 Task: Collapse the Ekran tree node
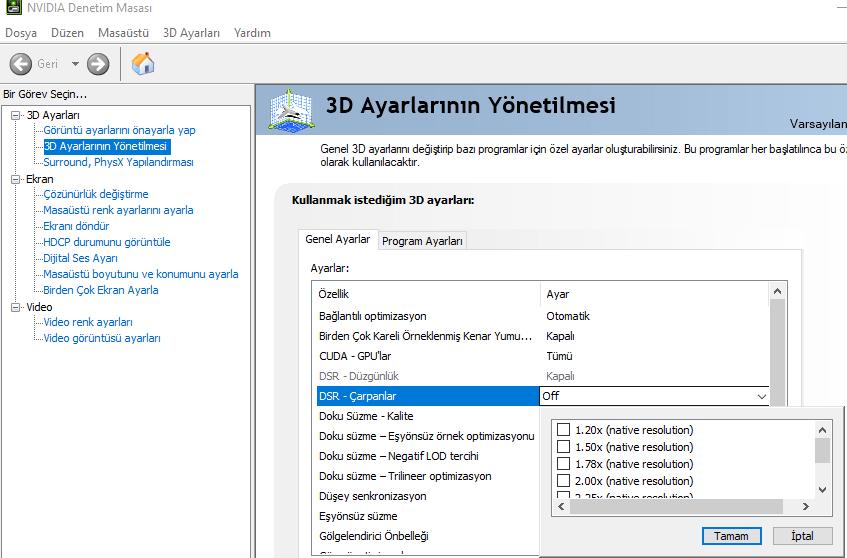coord(16,179)
